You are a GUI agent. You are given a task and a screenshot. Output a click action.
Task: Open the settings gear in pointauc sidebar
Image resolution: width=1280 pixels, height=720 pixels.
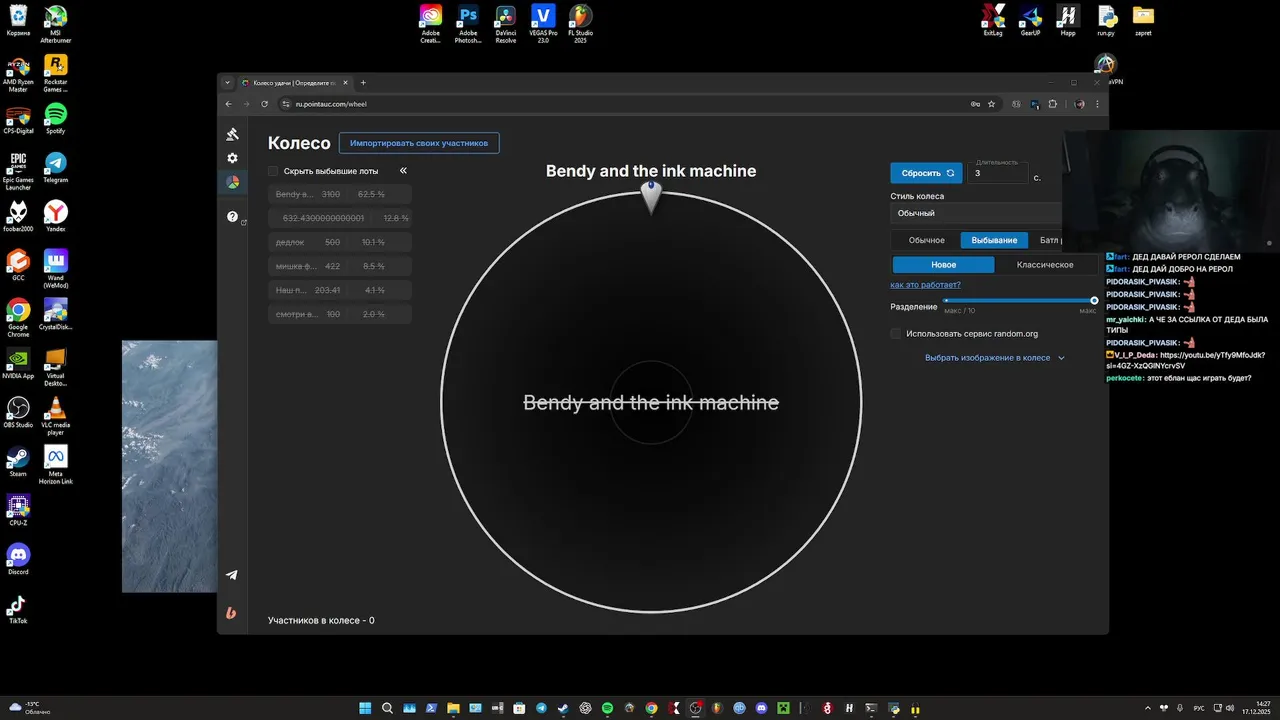coord(232,158)
